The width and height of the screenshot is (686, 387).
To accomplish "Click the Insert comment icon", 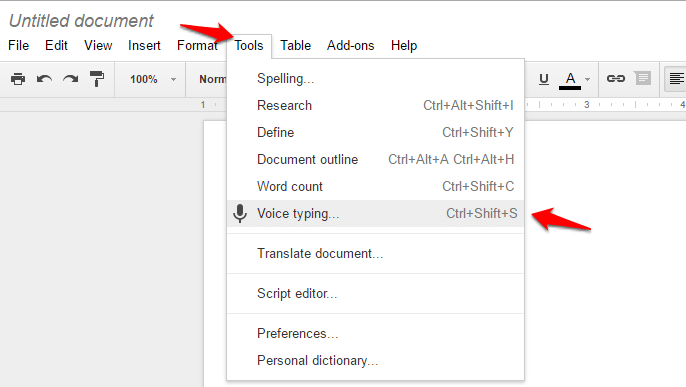I will (643, 79).
